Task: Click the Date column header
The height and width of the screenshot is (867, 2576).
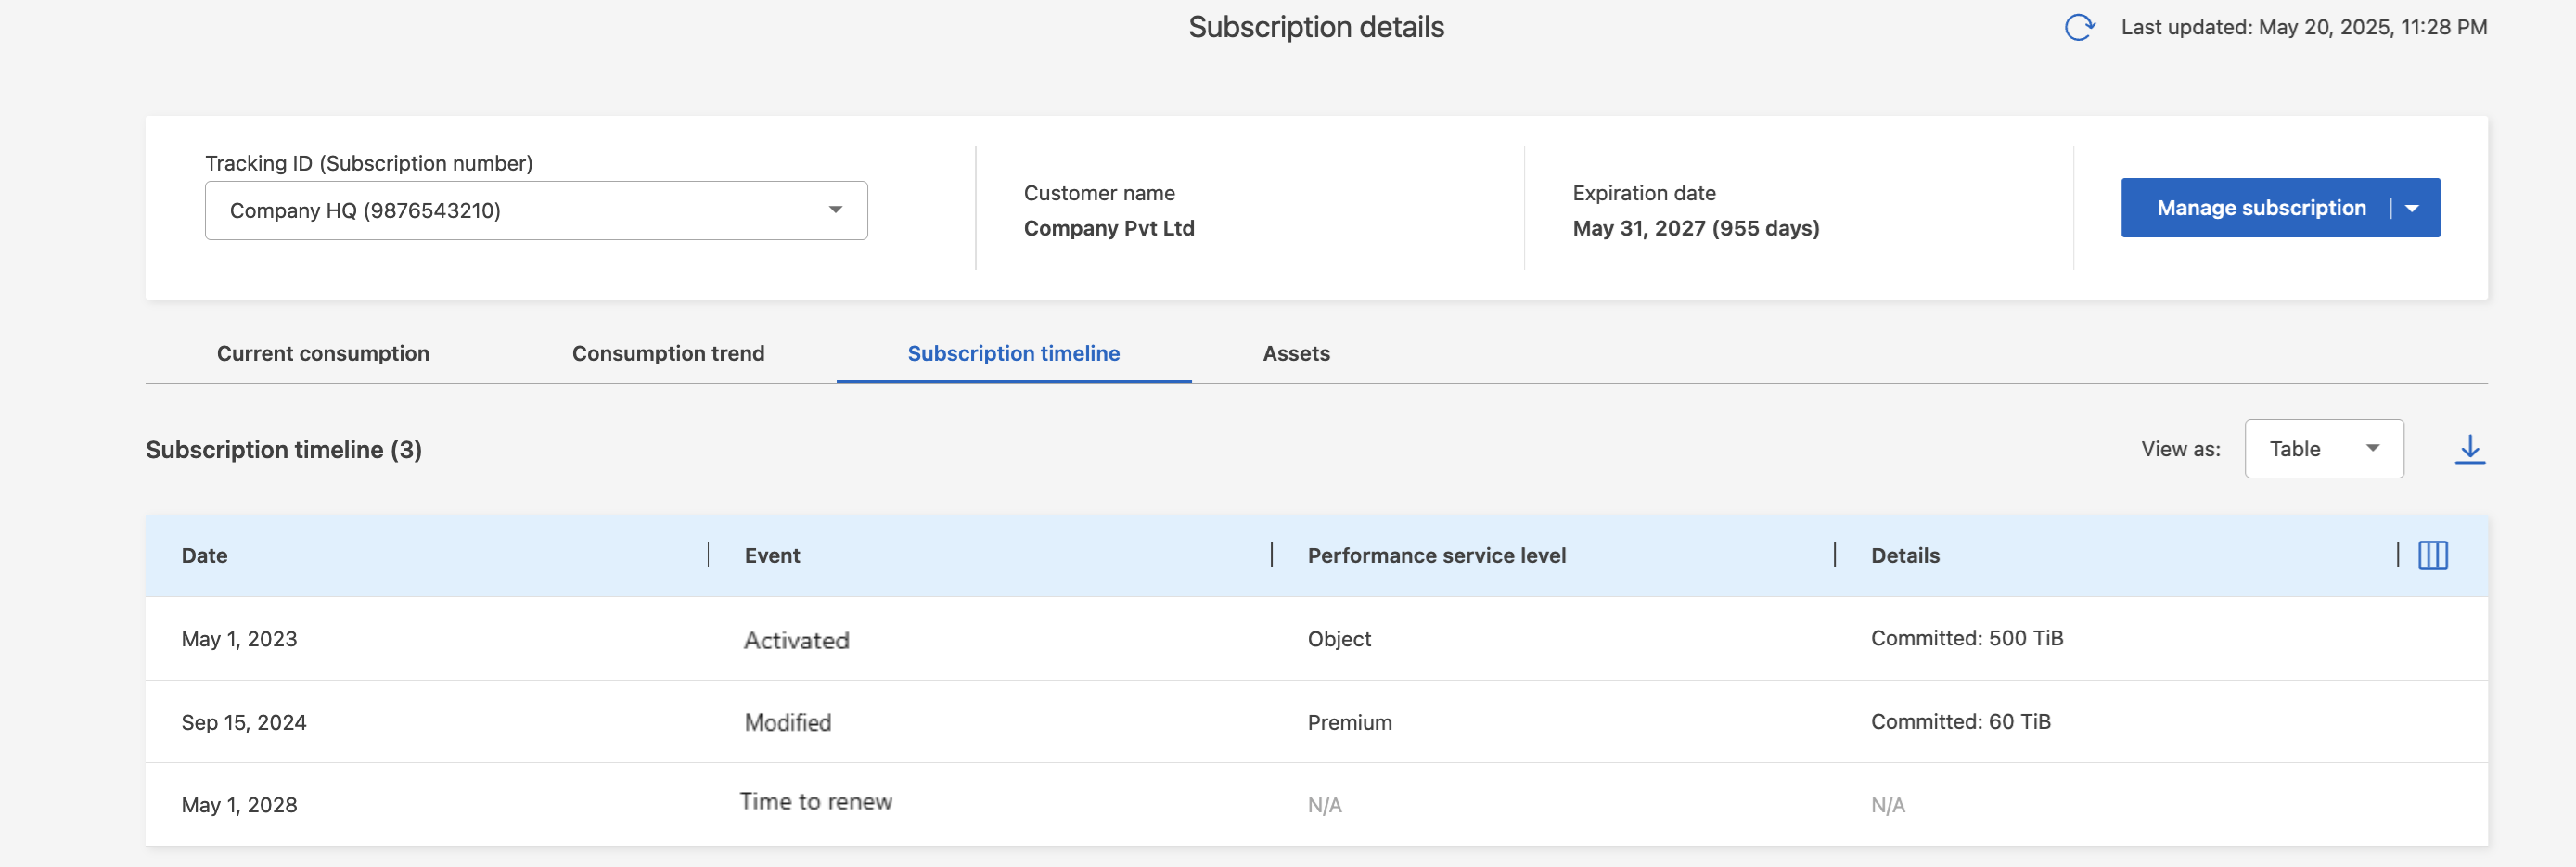Action: tap(205, 556)
